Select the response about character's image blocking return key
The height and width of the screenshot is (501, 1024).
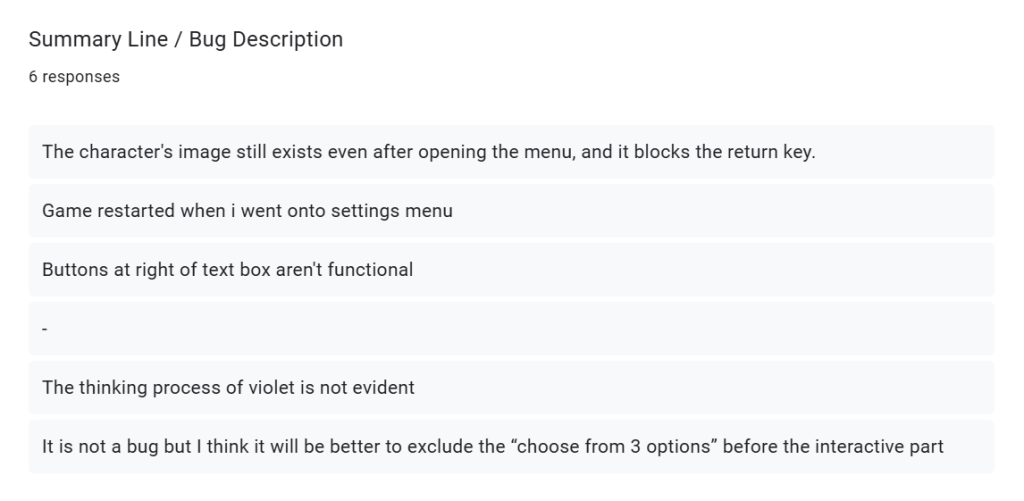coord(511,152)
